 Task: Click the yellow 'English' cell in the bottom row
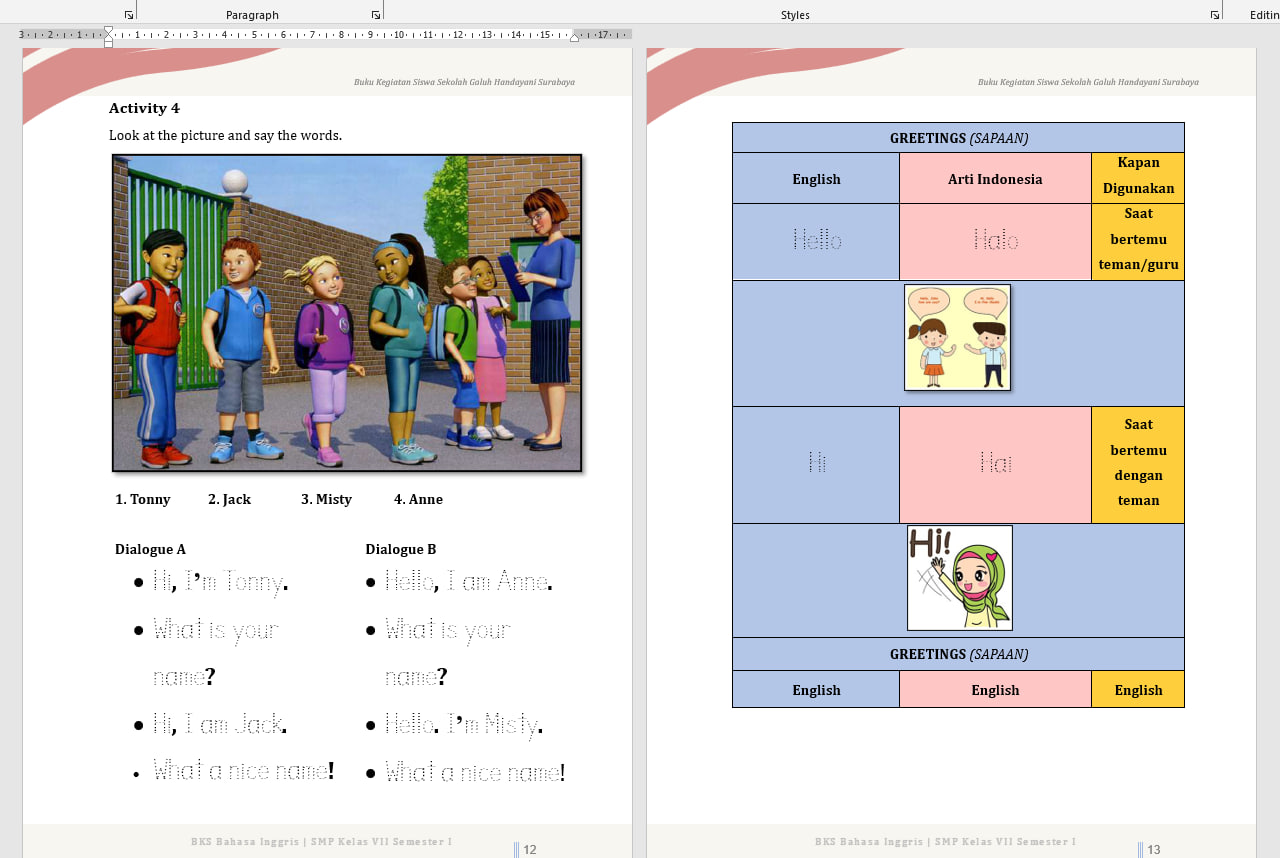[x=1138, y=690]
